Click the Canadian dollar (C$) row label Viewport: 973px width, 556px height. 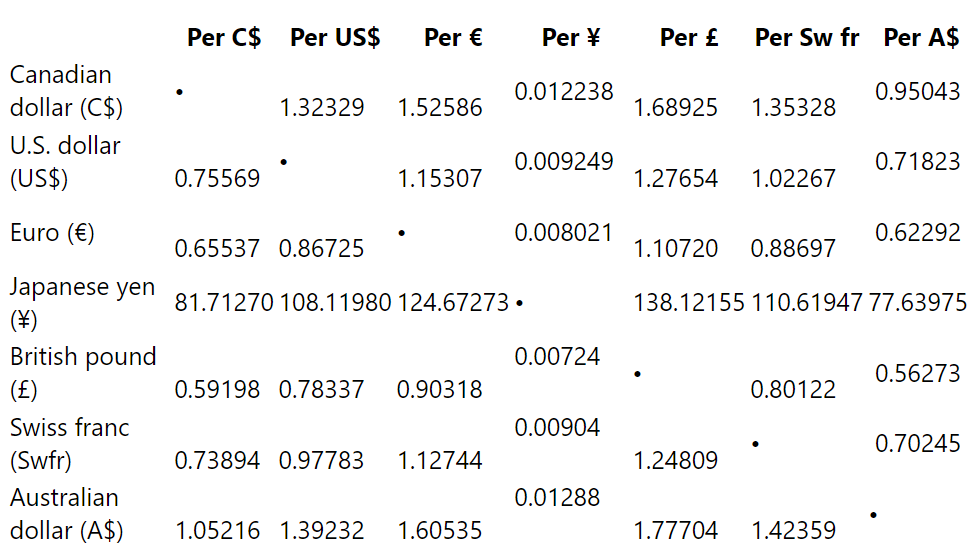(66, 91)
